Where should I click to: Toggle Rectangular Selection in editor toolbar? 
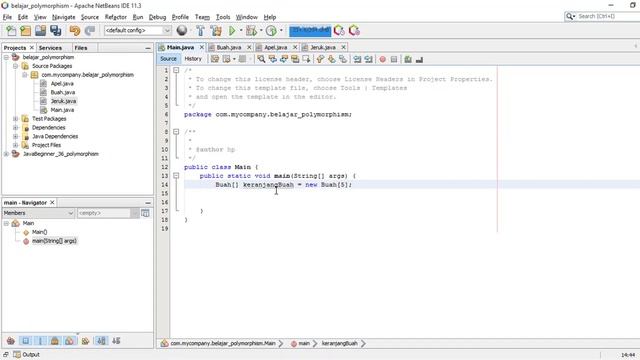(x=306, y=60)
